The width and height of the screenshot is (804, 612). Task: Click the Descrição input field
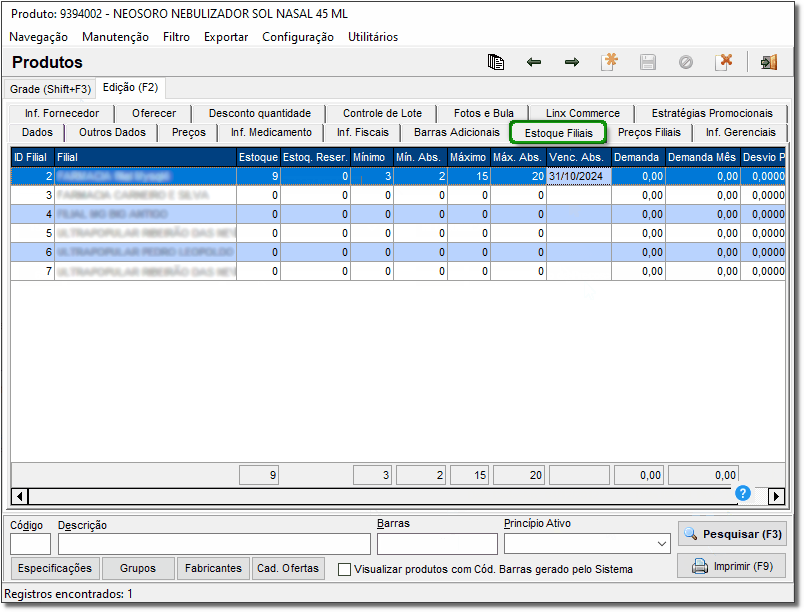(x=214, y=544)
